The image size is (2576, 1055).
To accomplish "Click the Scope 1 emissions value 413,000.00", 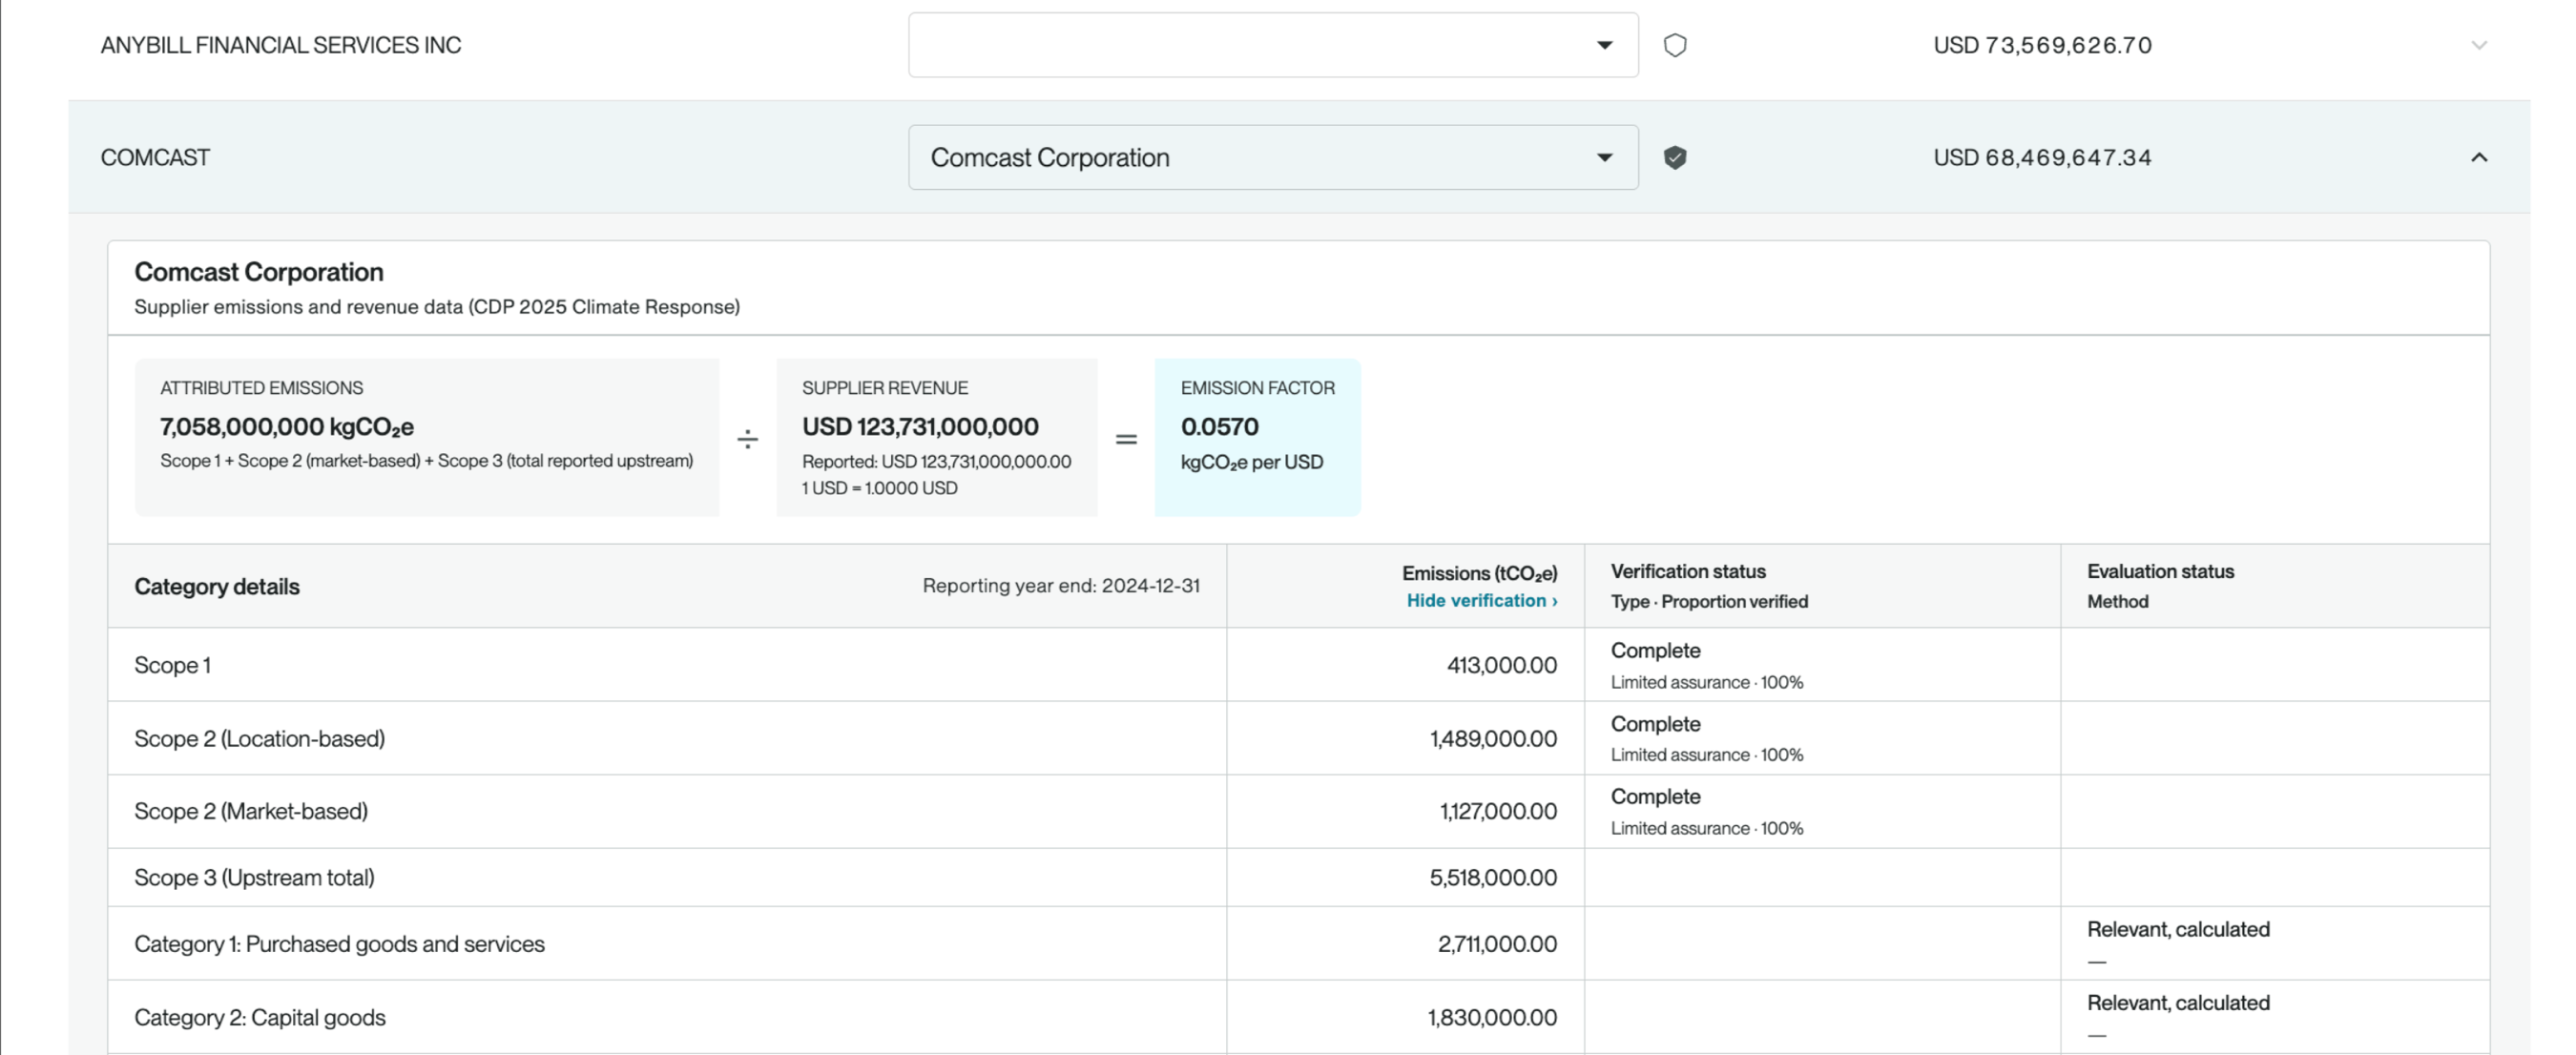I will click(x=1502, y=665).
